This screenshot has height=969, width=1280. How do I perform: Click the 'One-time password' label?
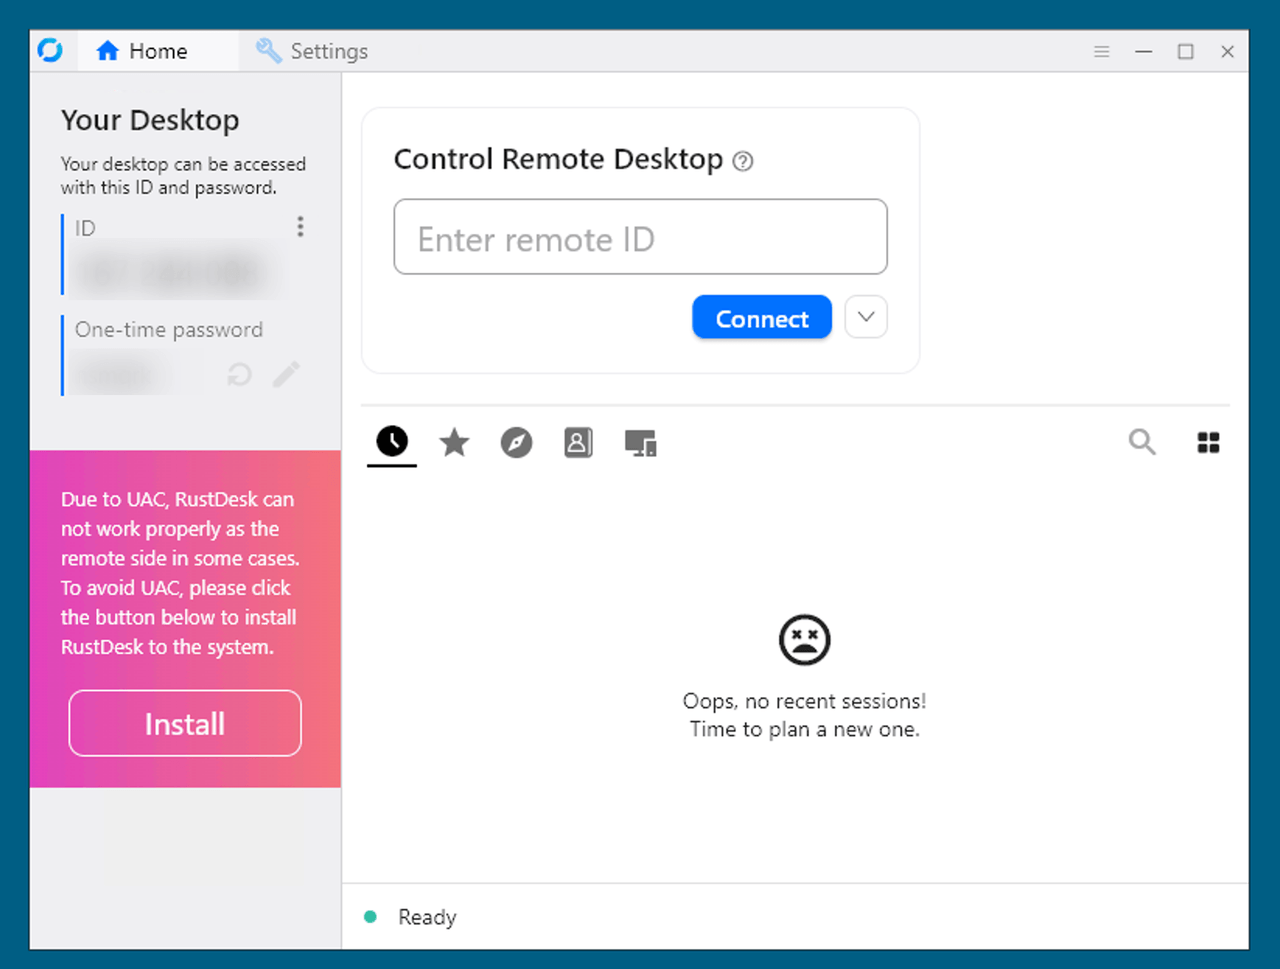pyautogui.click(x=169, y=330)
